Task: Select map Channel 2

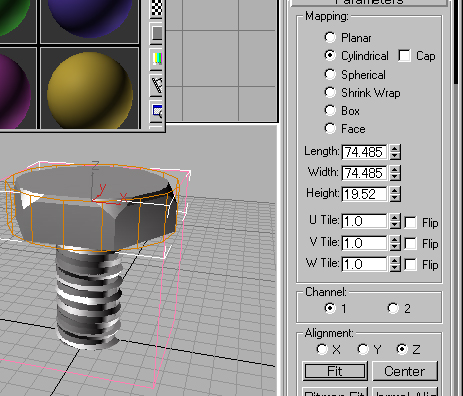Action: (393, 308)
